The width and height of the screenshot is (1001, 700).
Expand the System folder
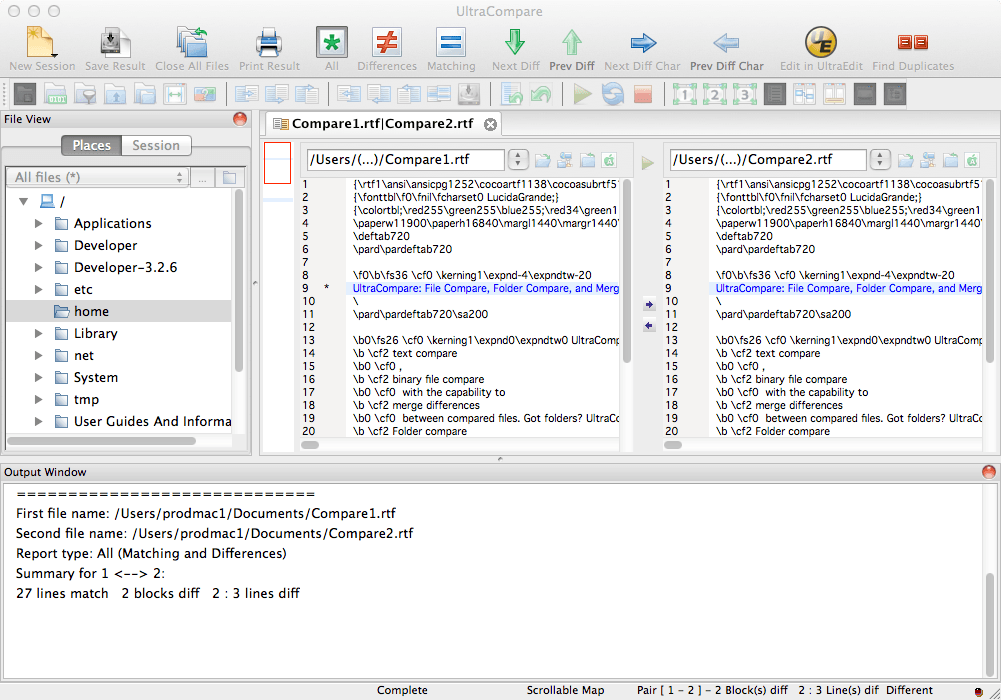(38, 377)
